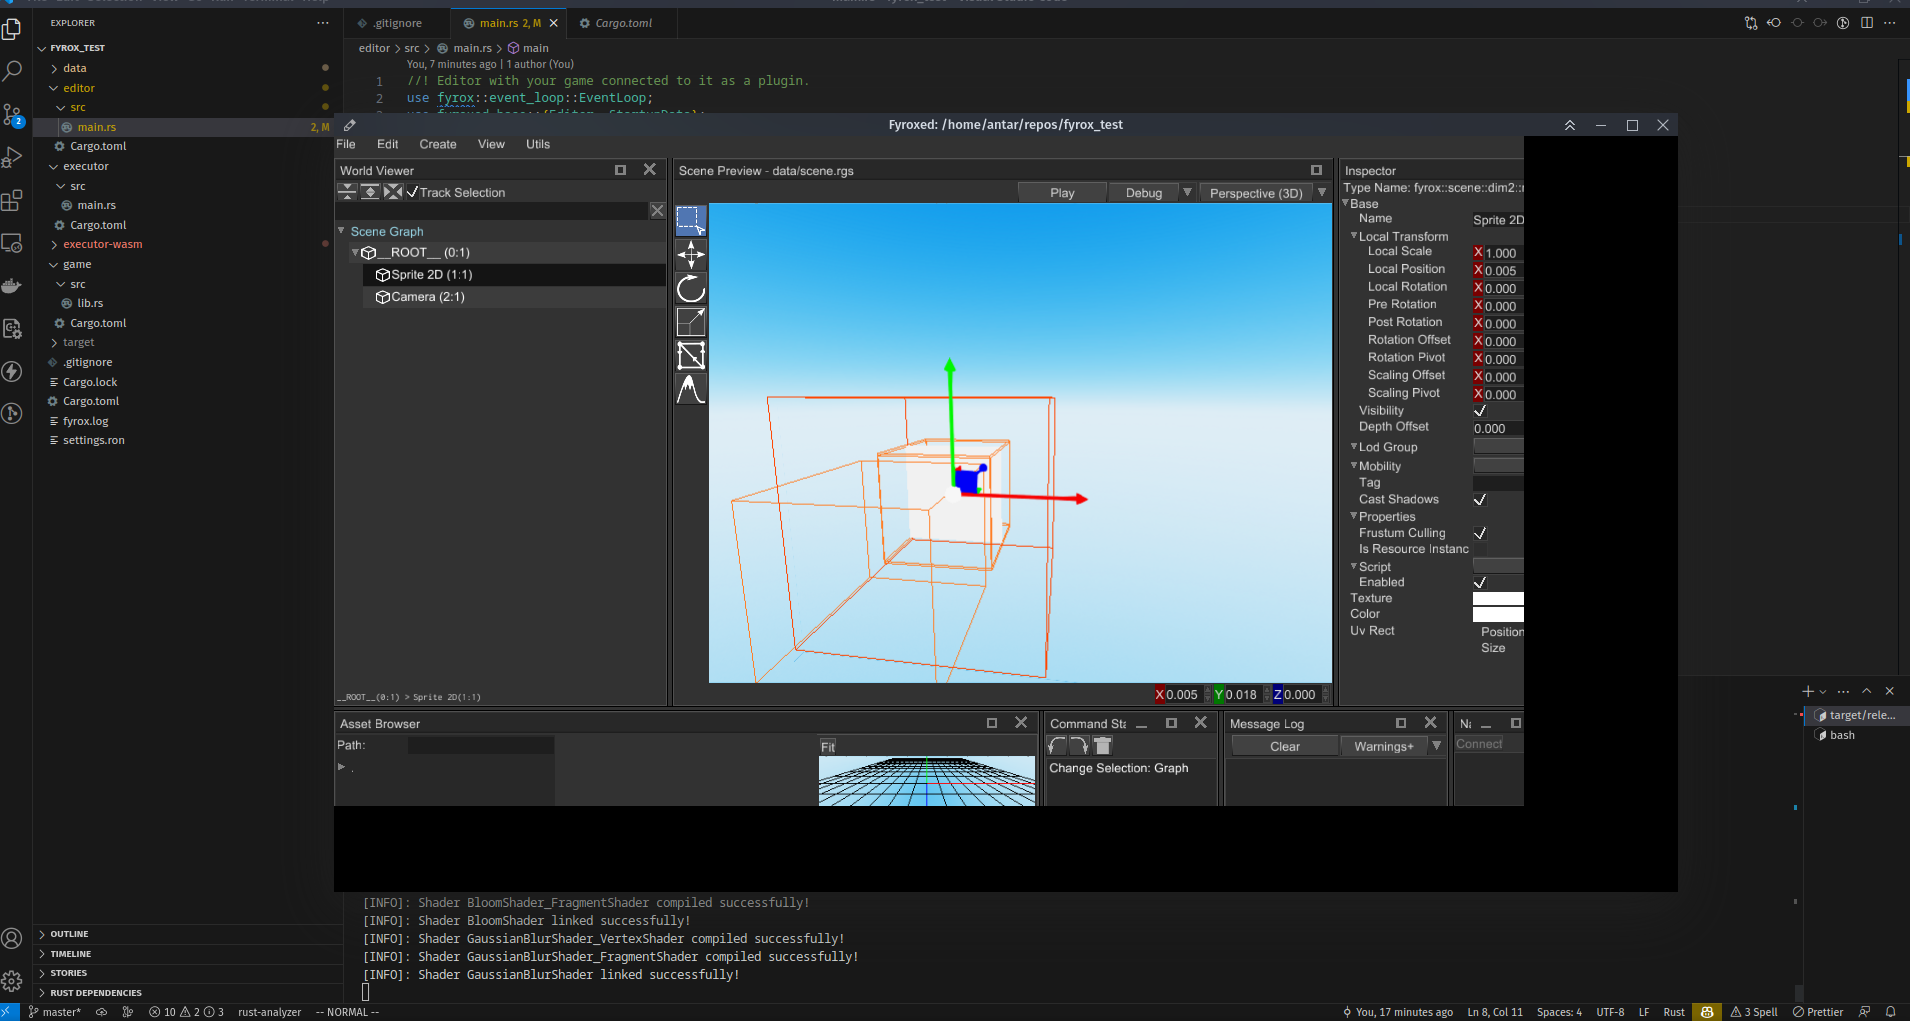
Task: Open the Create menu in Fyrox
Action: 437,144
